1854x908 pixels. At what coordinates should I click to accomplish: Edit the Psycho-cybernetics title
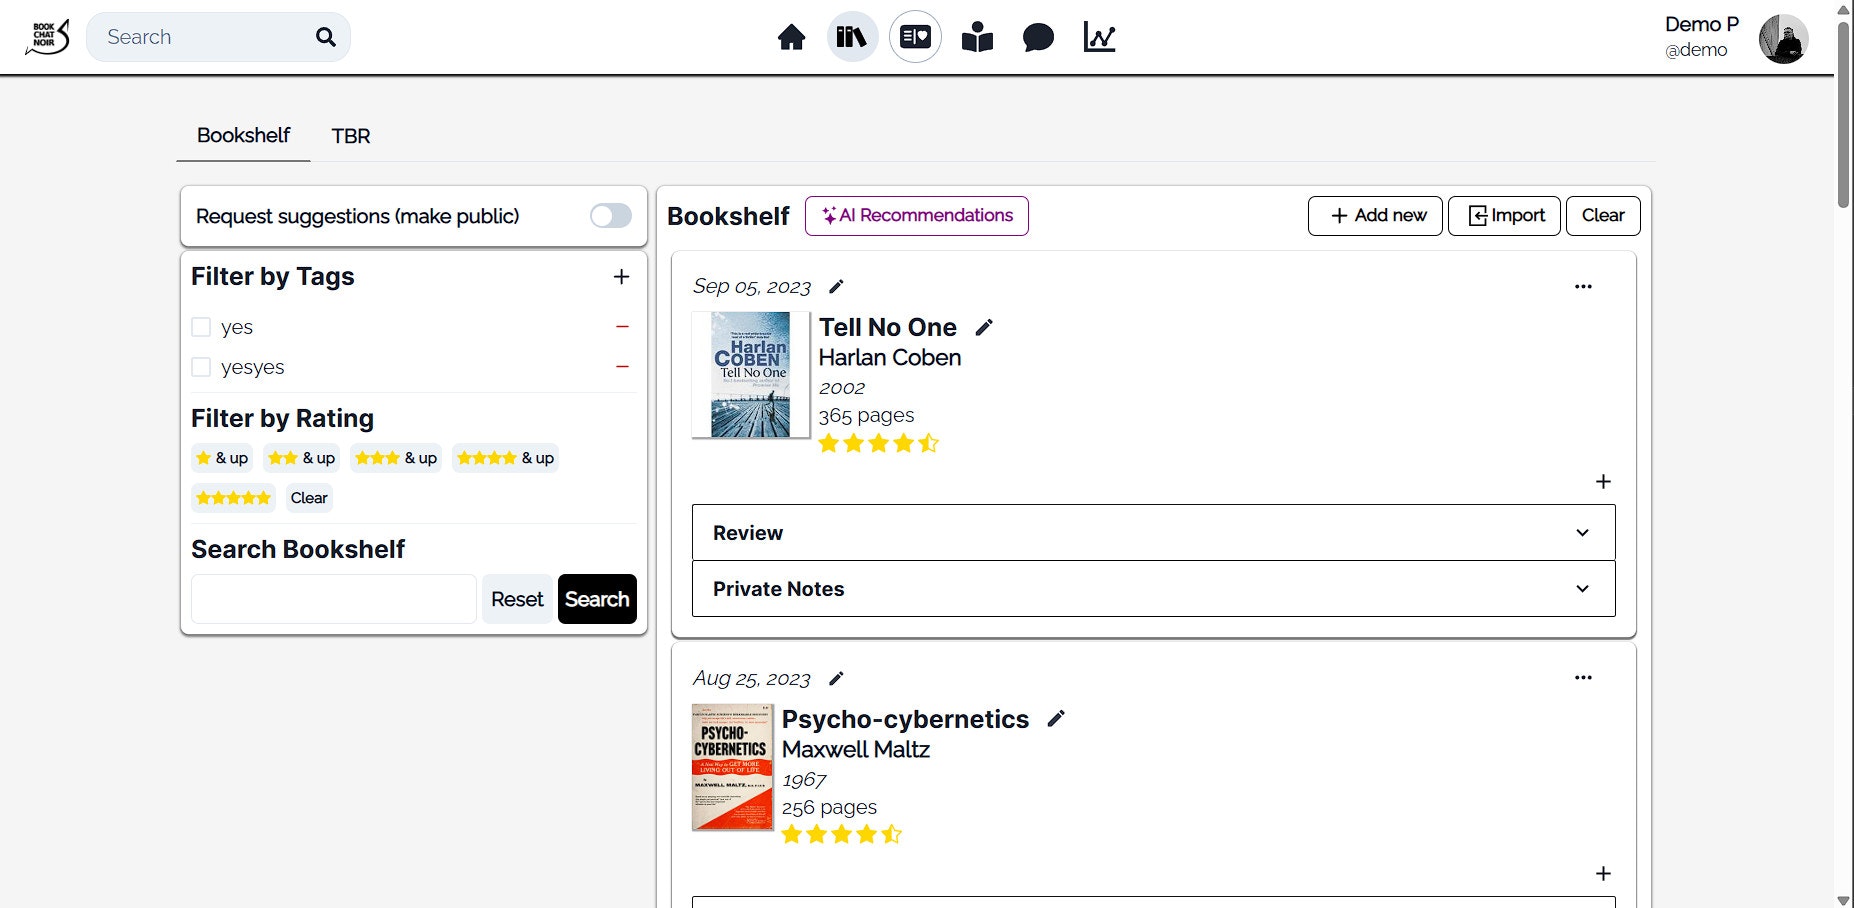pos(1056,719)
